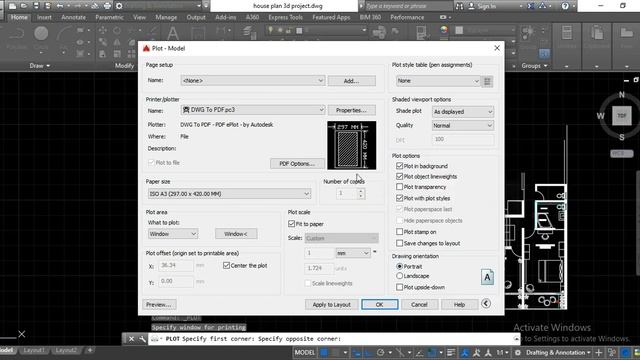The height and width of the screenshot is (360, 640).
Task: Uncheck Center the plot checkbox
Action: point(227,265)
